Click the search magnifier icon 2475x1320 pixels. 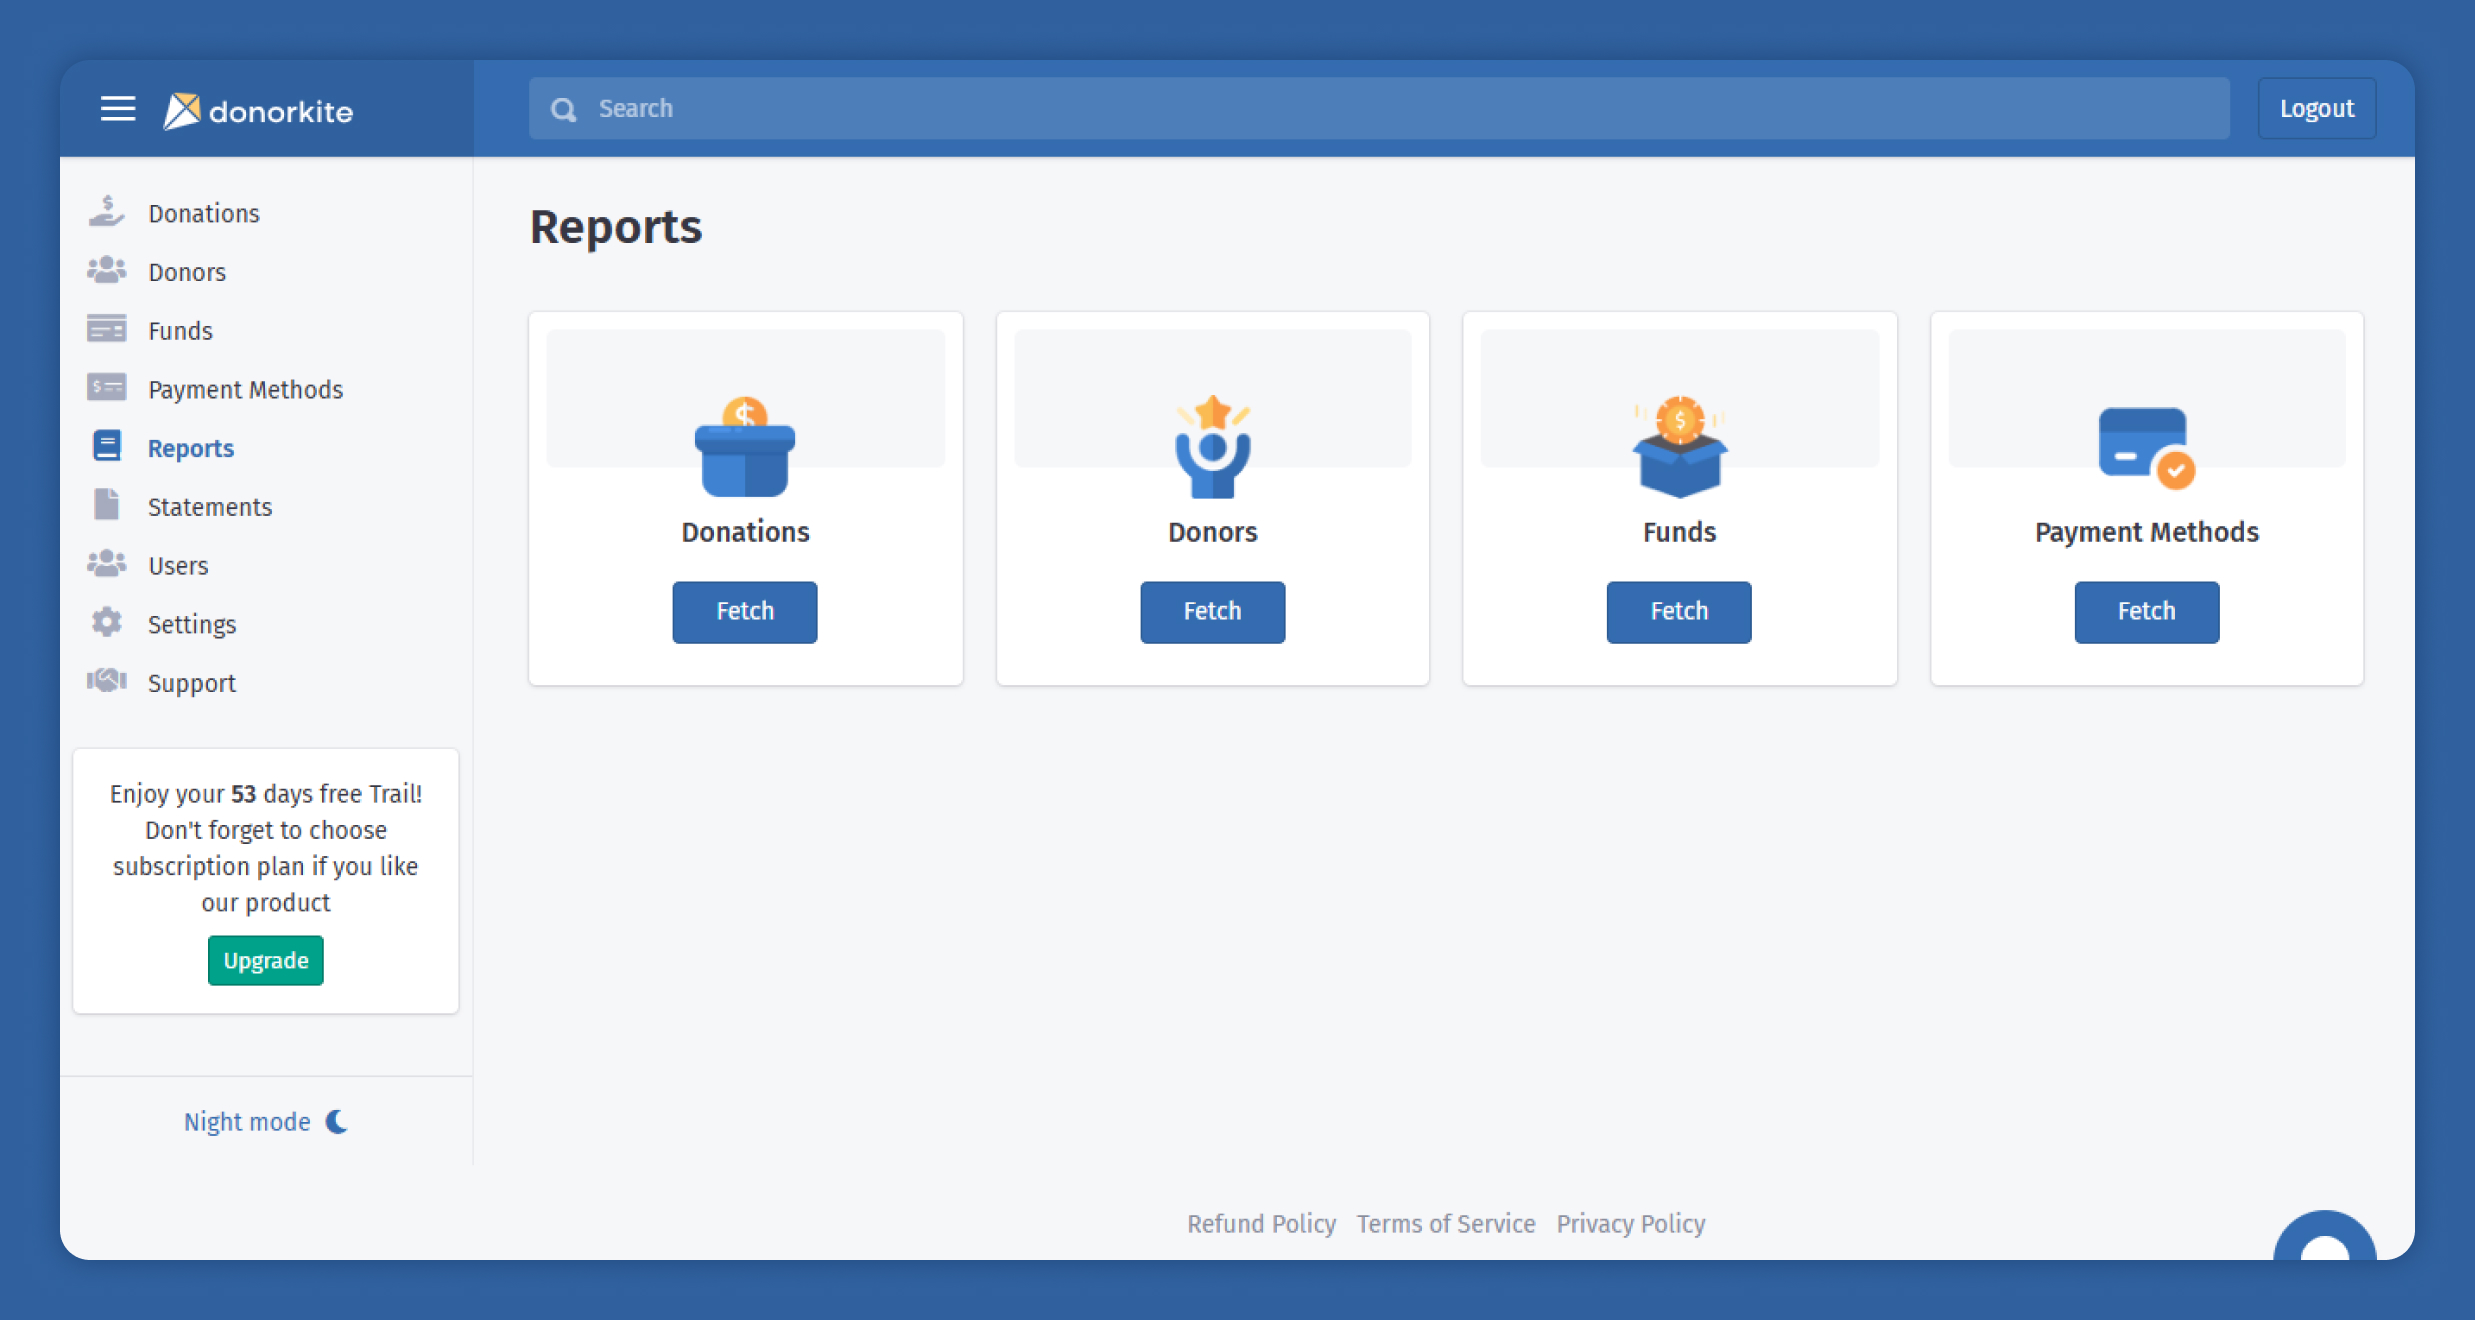(564, 109)
